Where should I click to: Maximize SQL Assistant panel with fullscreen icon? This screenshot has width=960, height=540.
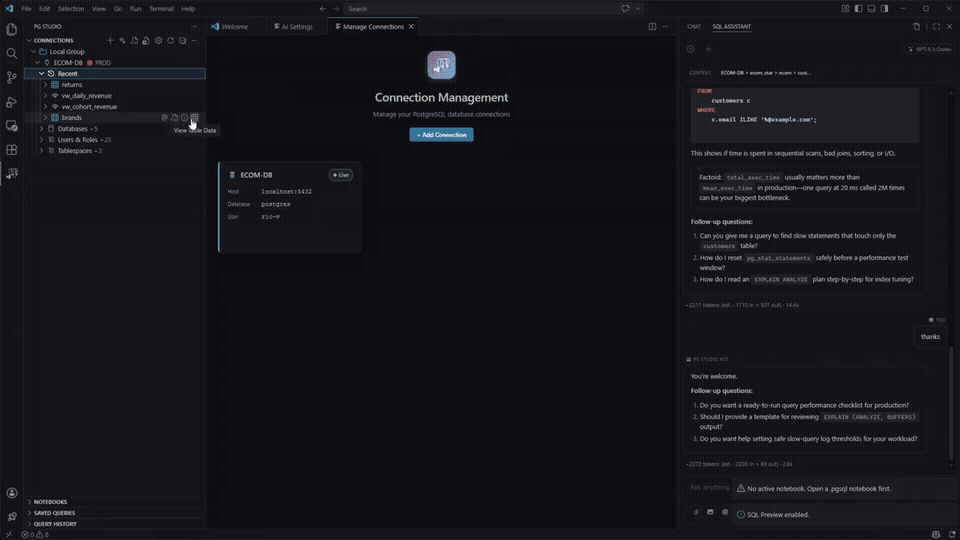936,26
